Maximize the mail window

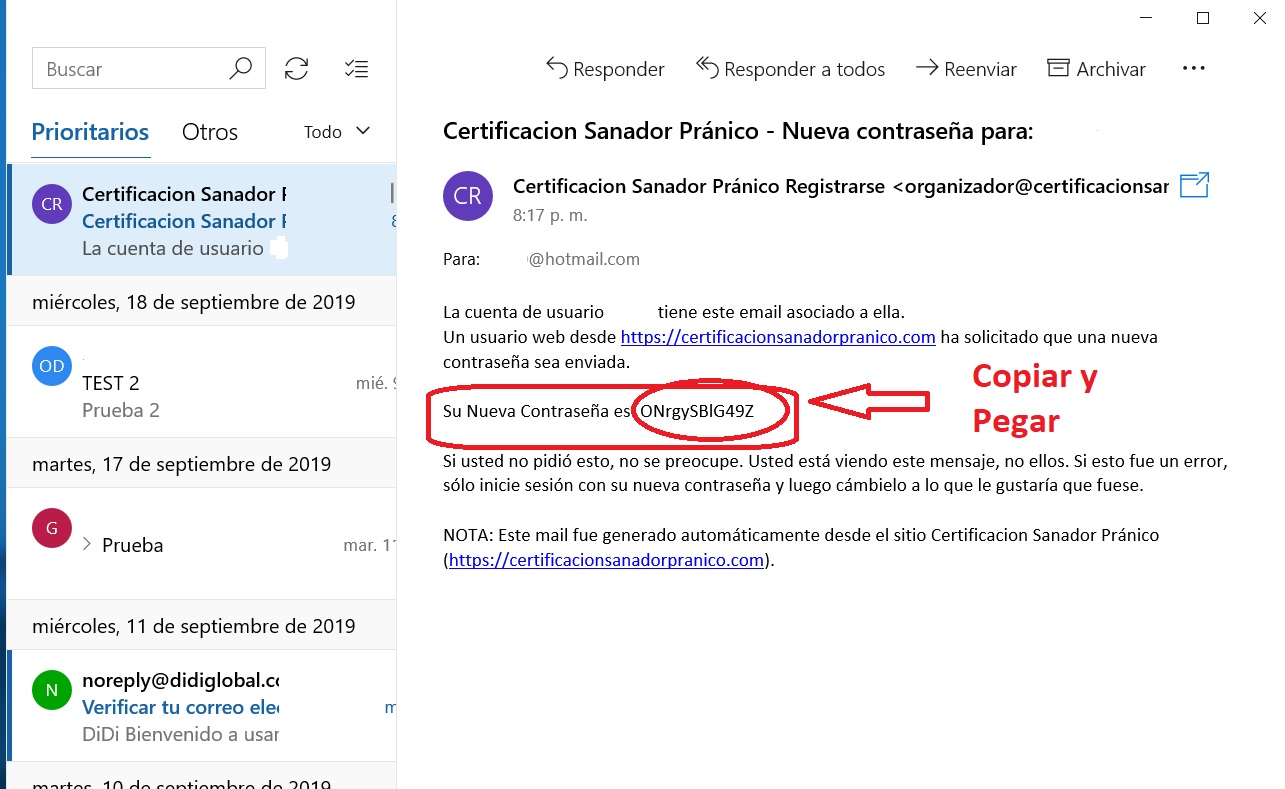[x=1203, y=18]
